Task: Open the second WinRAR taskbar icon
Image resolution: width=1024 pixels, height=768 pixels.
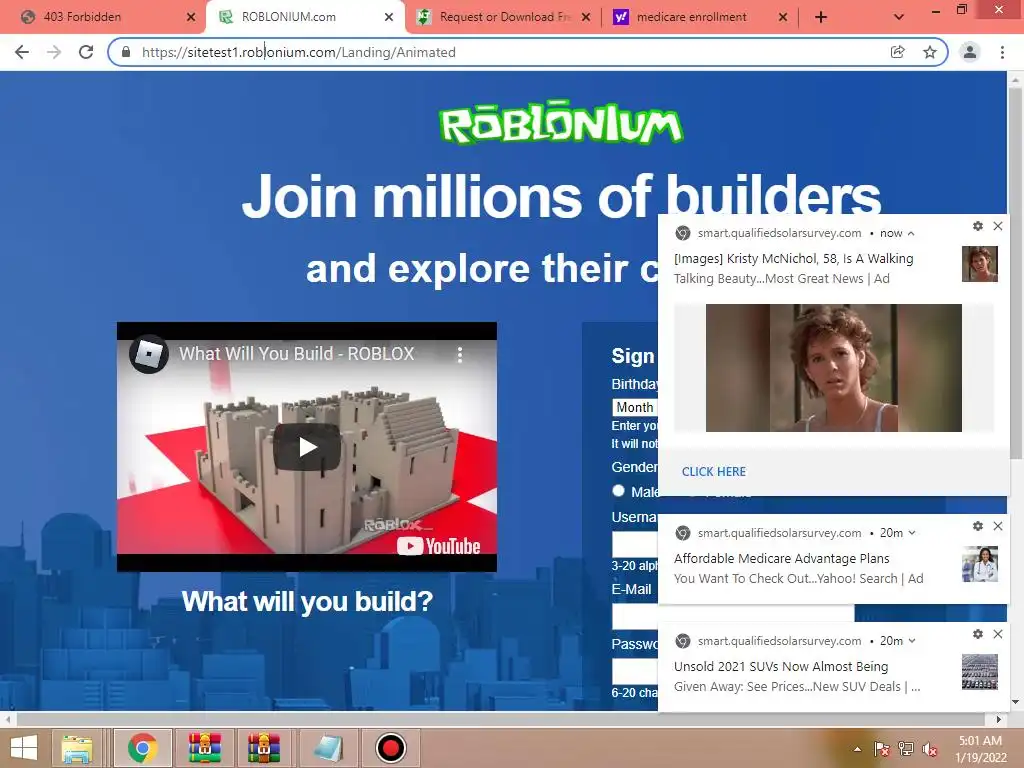Action: coord(264,748)
